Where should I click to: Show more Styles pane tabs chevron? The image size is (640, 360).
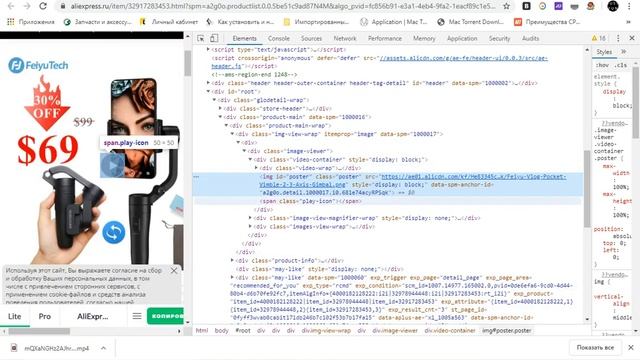point(624,52)
